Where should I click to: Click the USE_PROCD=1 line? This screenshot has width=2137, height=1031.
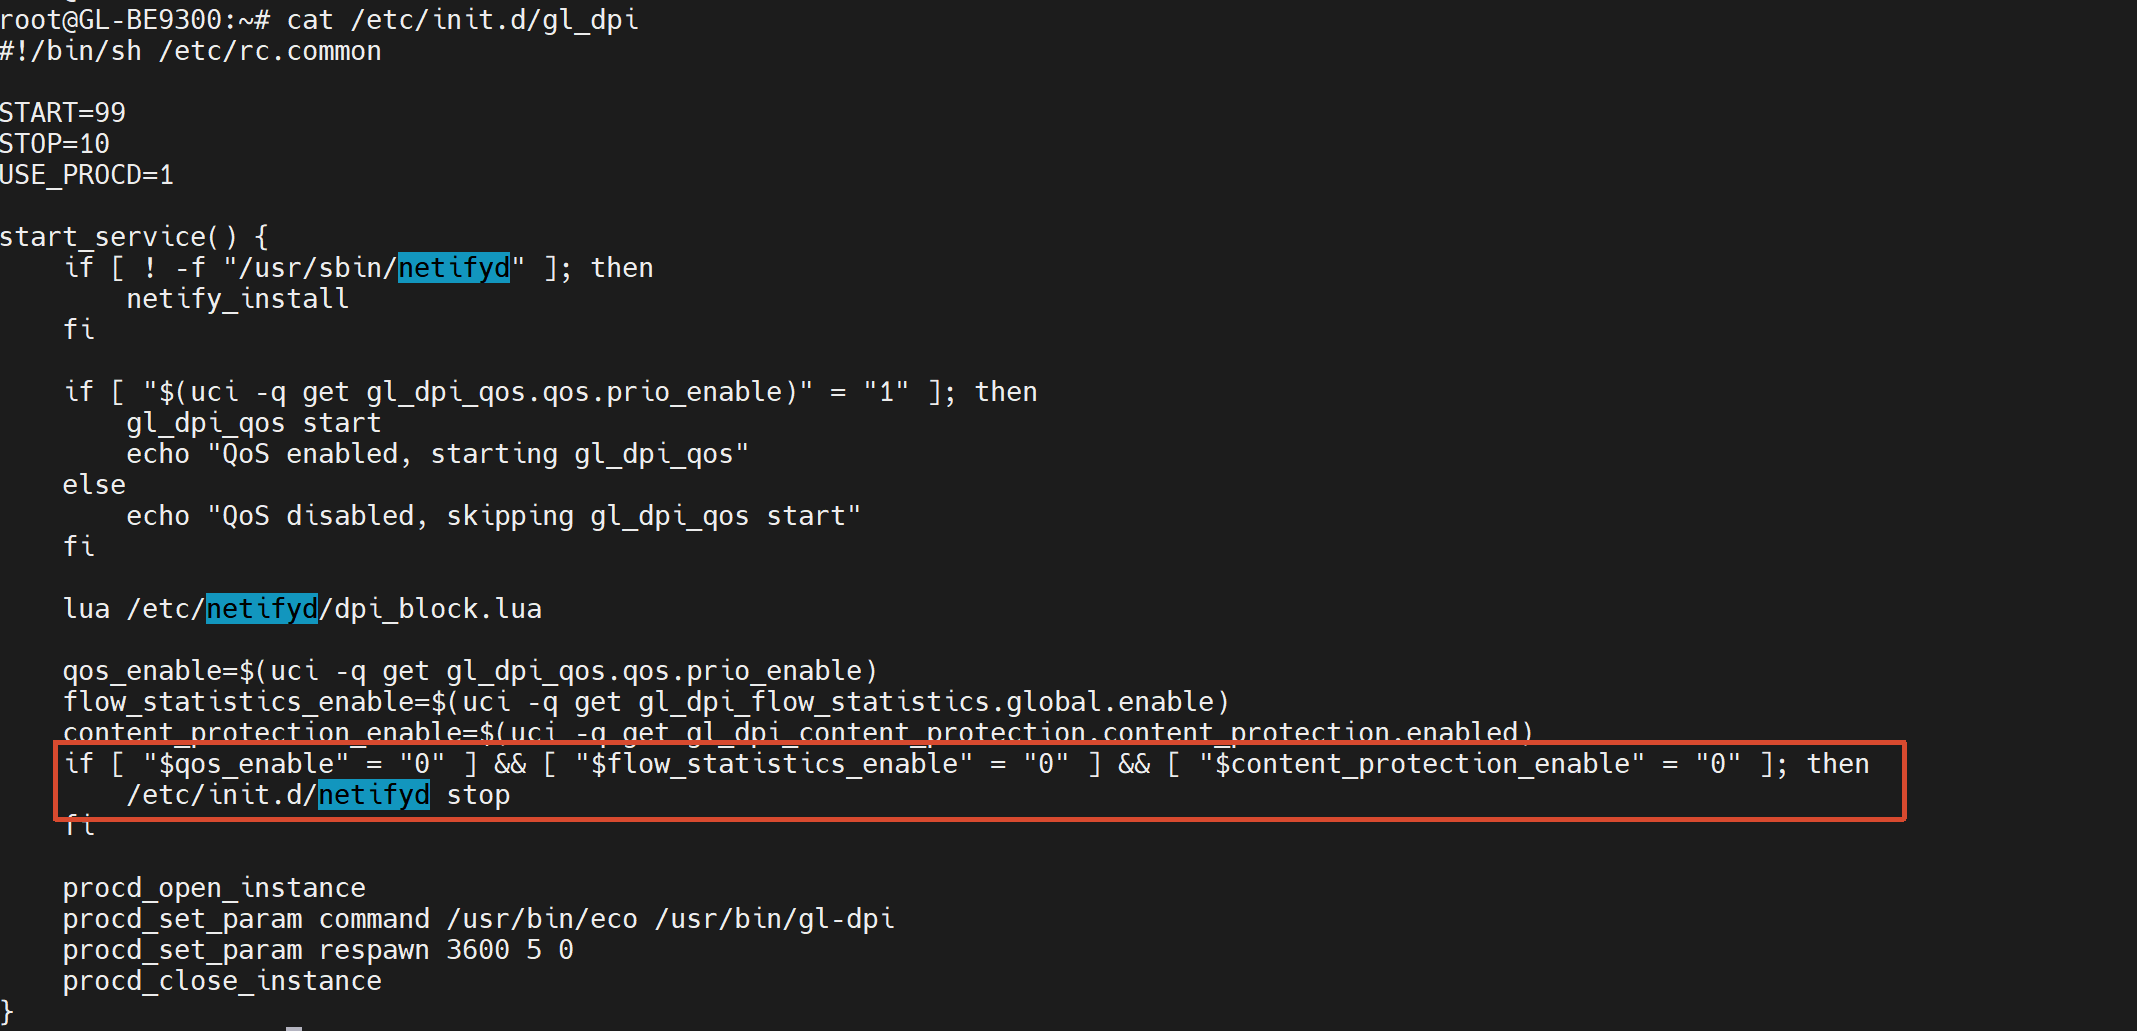click(87, 175)
